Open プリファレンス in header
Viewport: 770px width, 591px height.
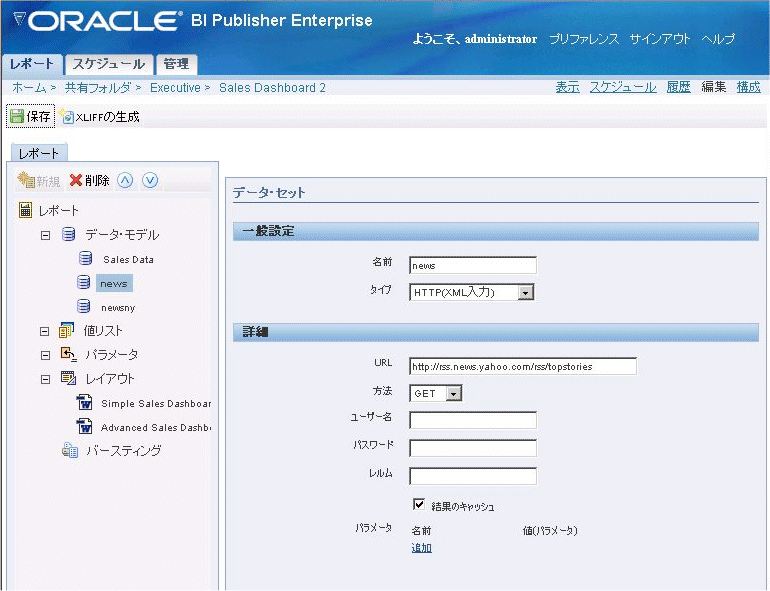[584, 39]
